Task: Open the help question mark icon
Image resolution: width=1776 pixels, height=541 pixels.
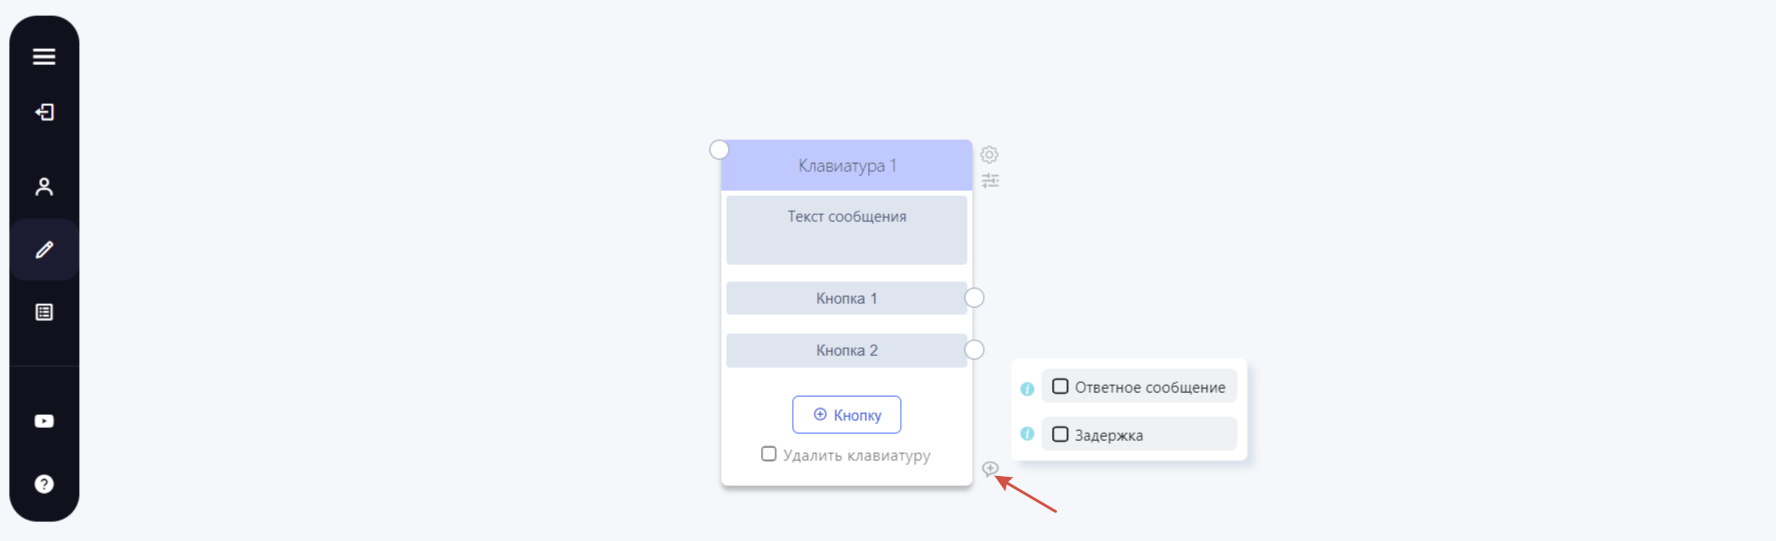Action: click(x=44, y=484)
